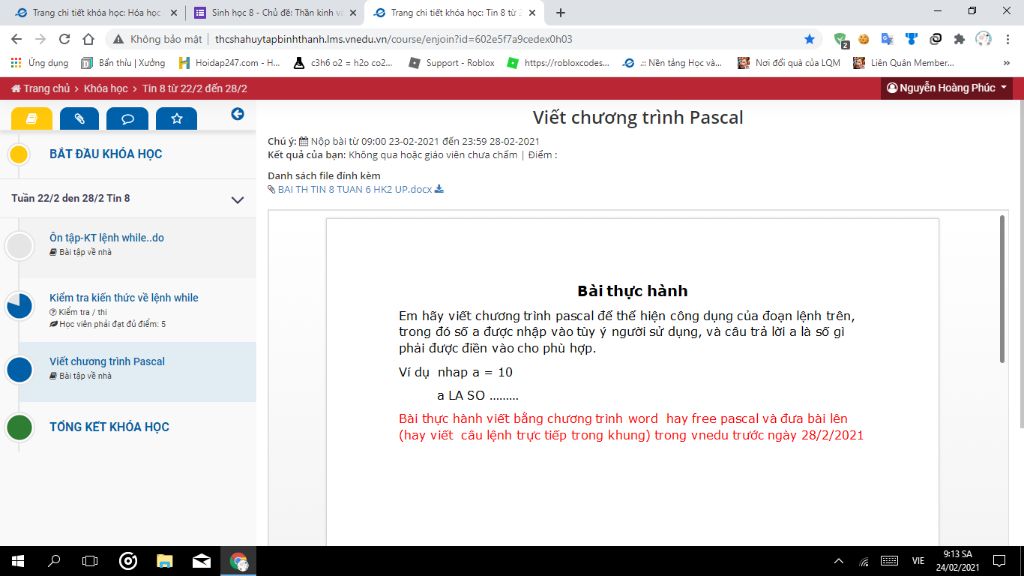Close the Sinh học 8 tab
Image resolution: width=1024 pixels, height=576 pixels.
click(x=353, y=12)
